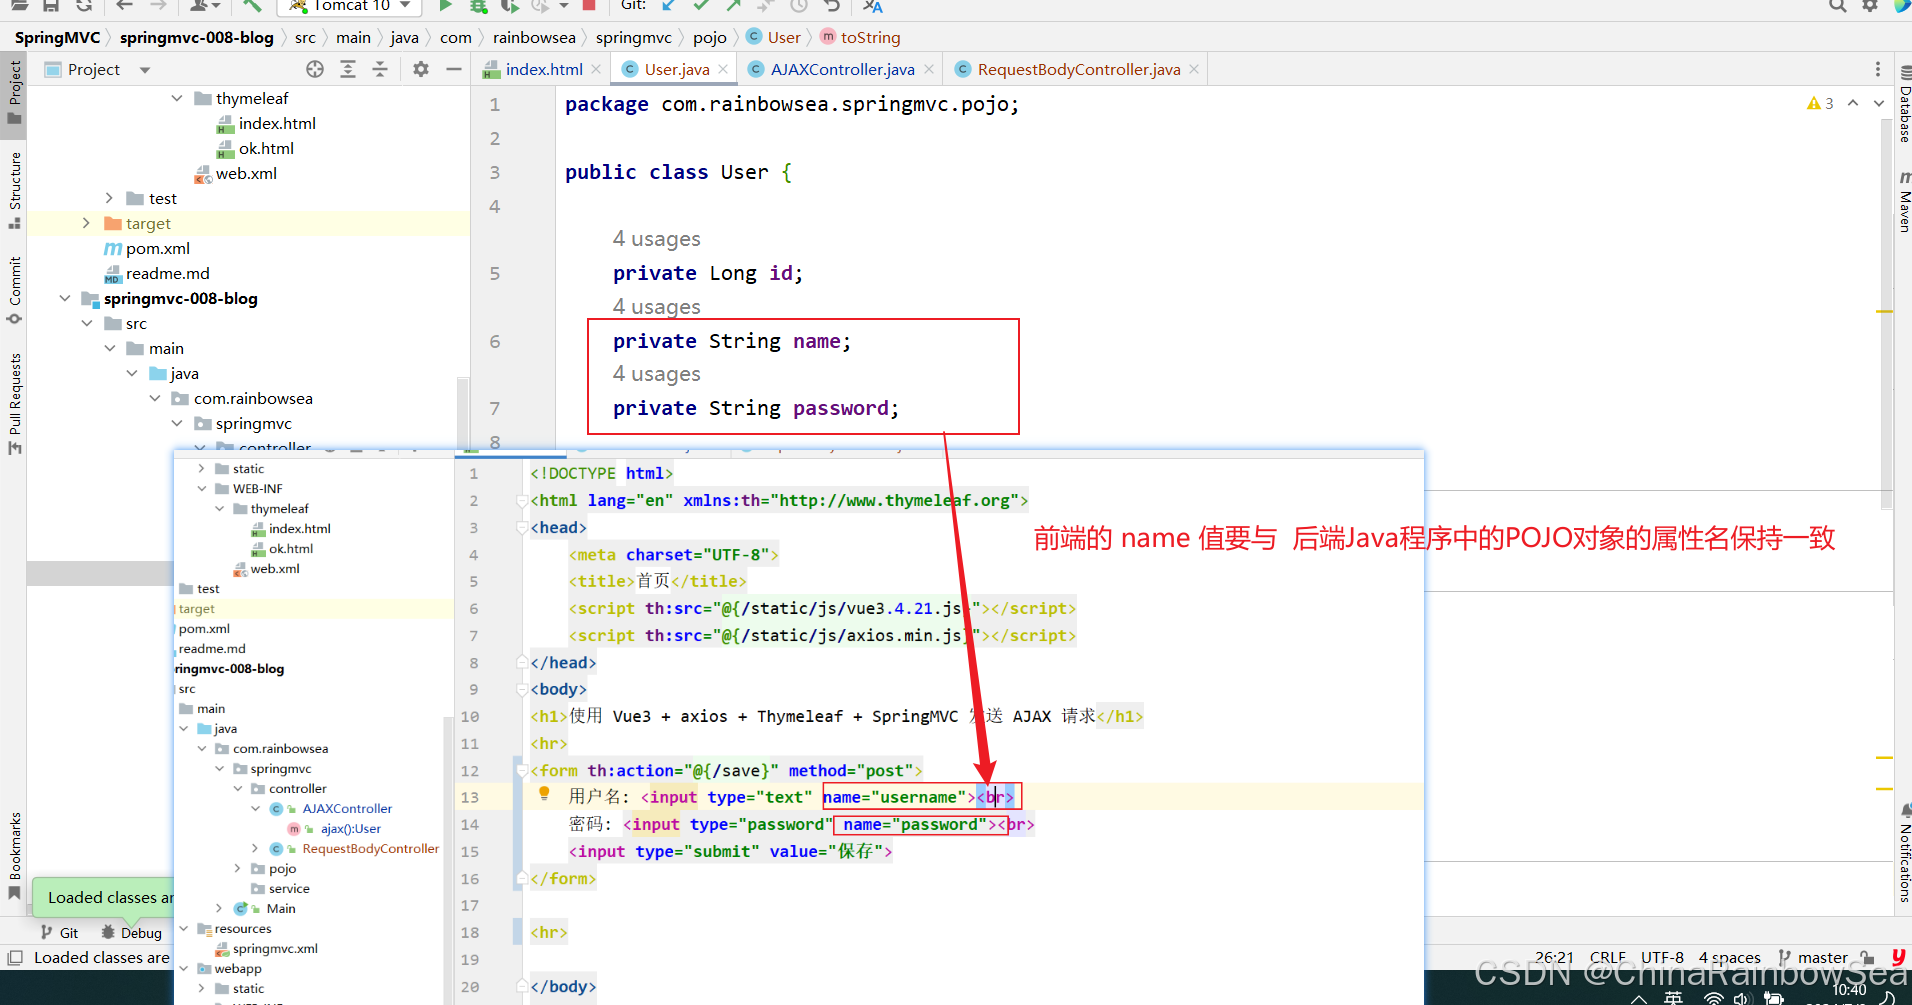
Task: Hide the Project tool window
Action: (453, 69)
